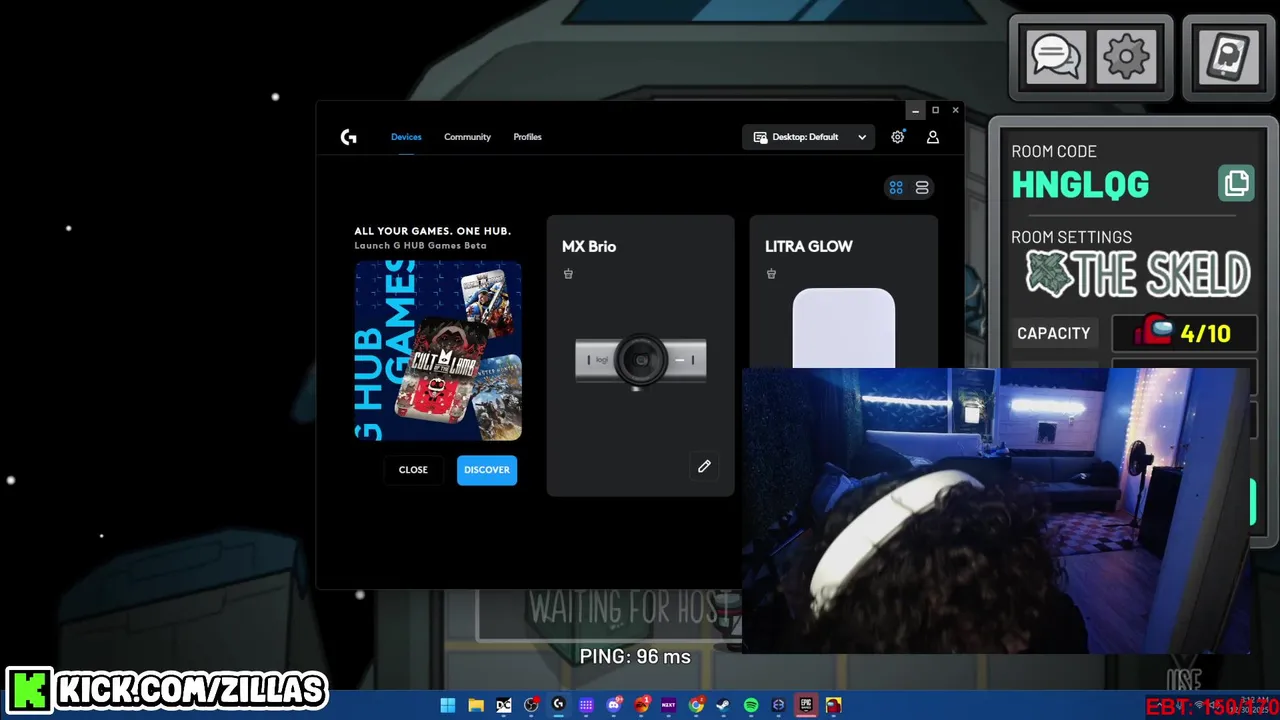The width and height of the screenshot is (1280, 720).
Task: Open Google Chrome from taskbar
Action: coord(696,705)
